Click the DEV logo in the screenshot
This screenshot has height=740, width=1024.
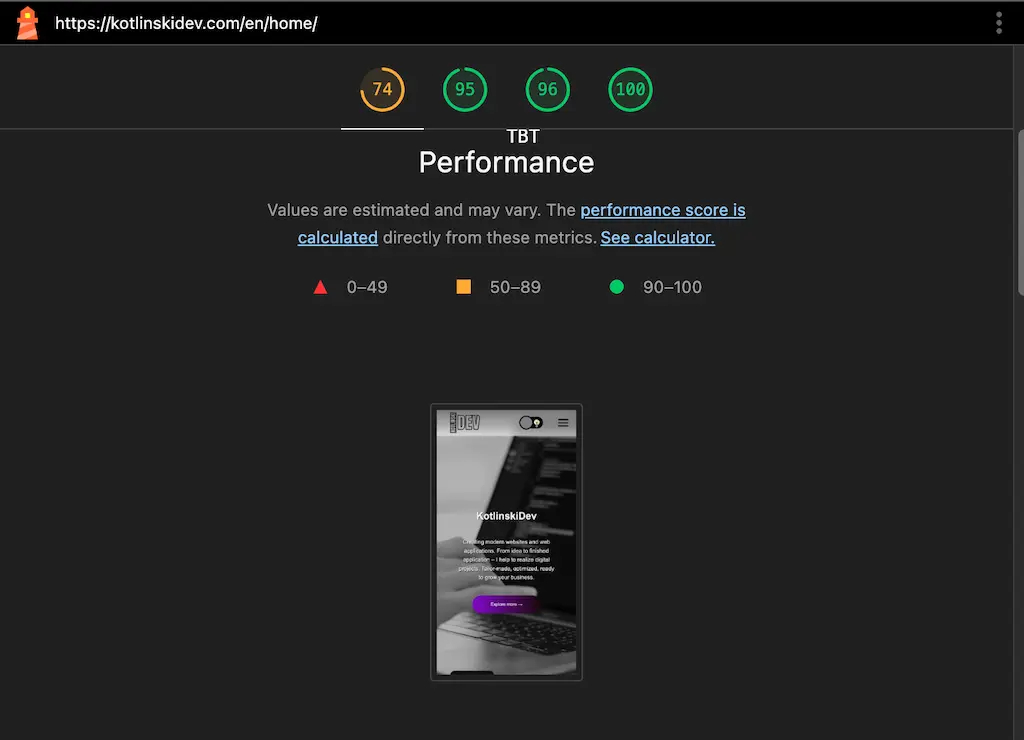pyautogui.click(x=465, y=423)
